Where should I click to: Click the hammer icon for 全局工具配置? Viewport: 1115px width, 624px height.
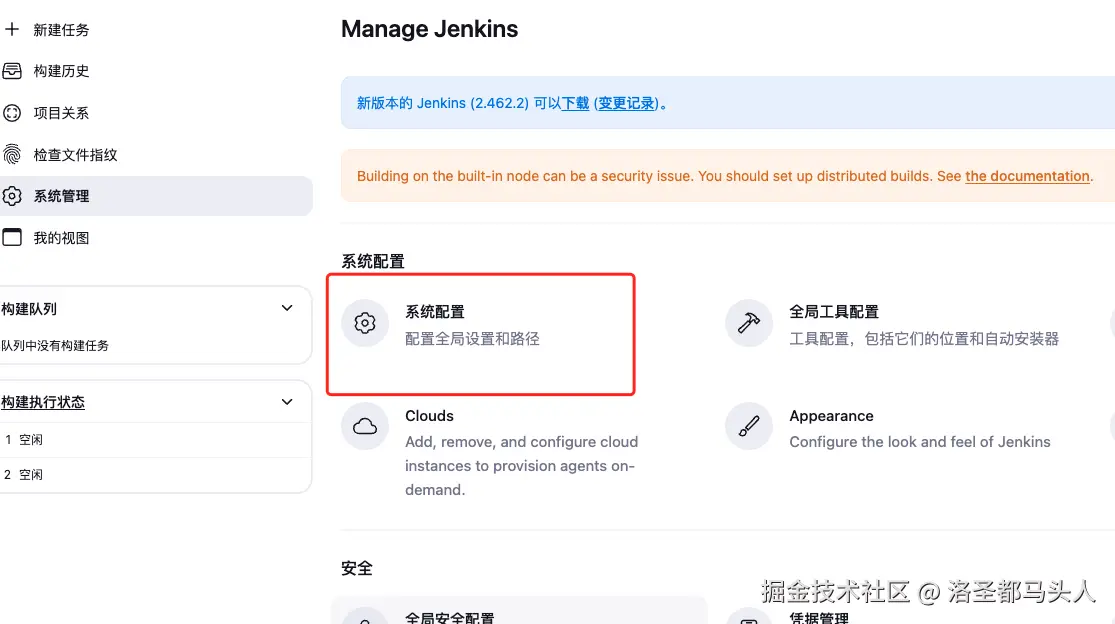749,323
